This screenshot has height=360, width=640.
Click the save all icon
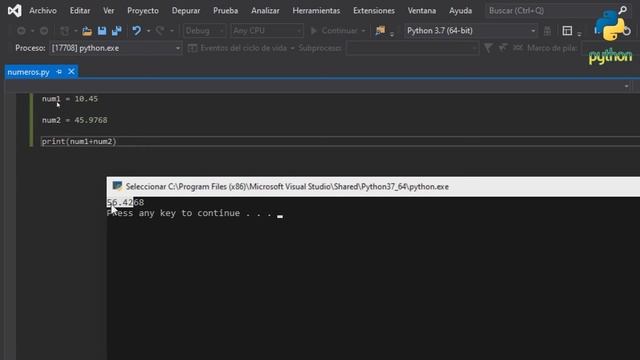(x=117, y=31)
